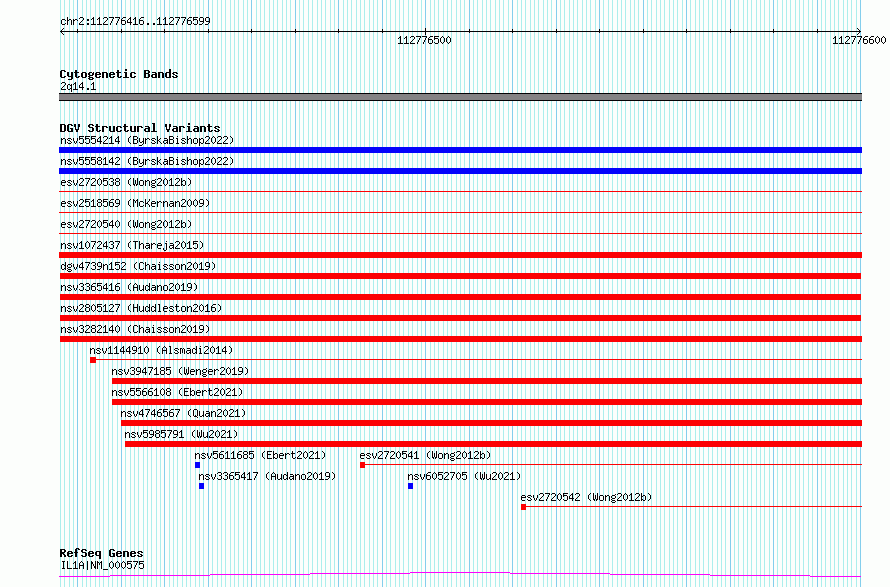Select the dgv4739n152 (Chaisson2019) label

138,266
